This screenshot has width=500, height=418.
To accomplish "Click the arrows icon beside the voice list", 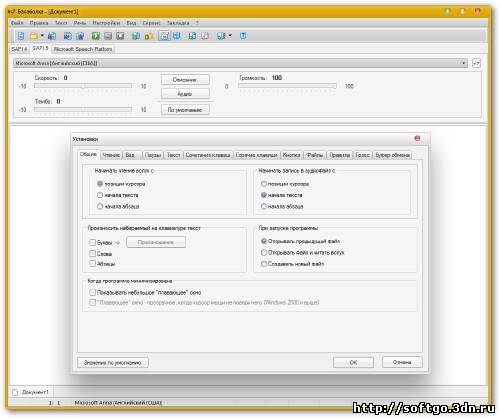I will coord(476,63).
